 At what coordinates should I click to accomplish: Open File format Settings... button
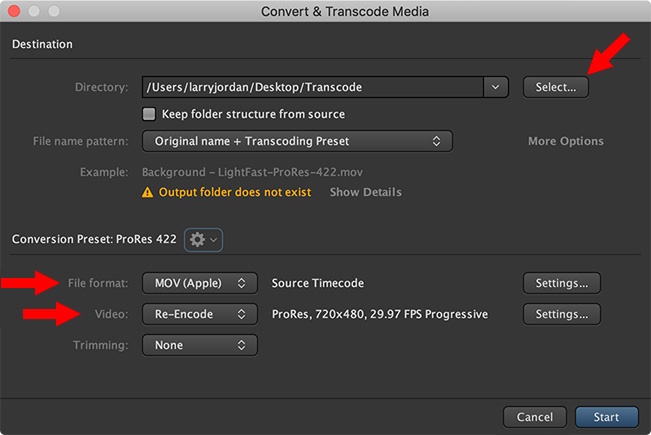(562, 283)
